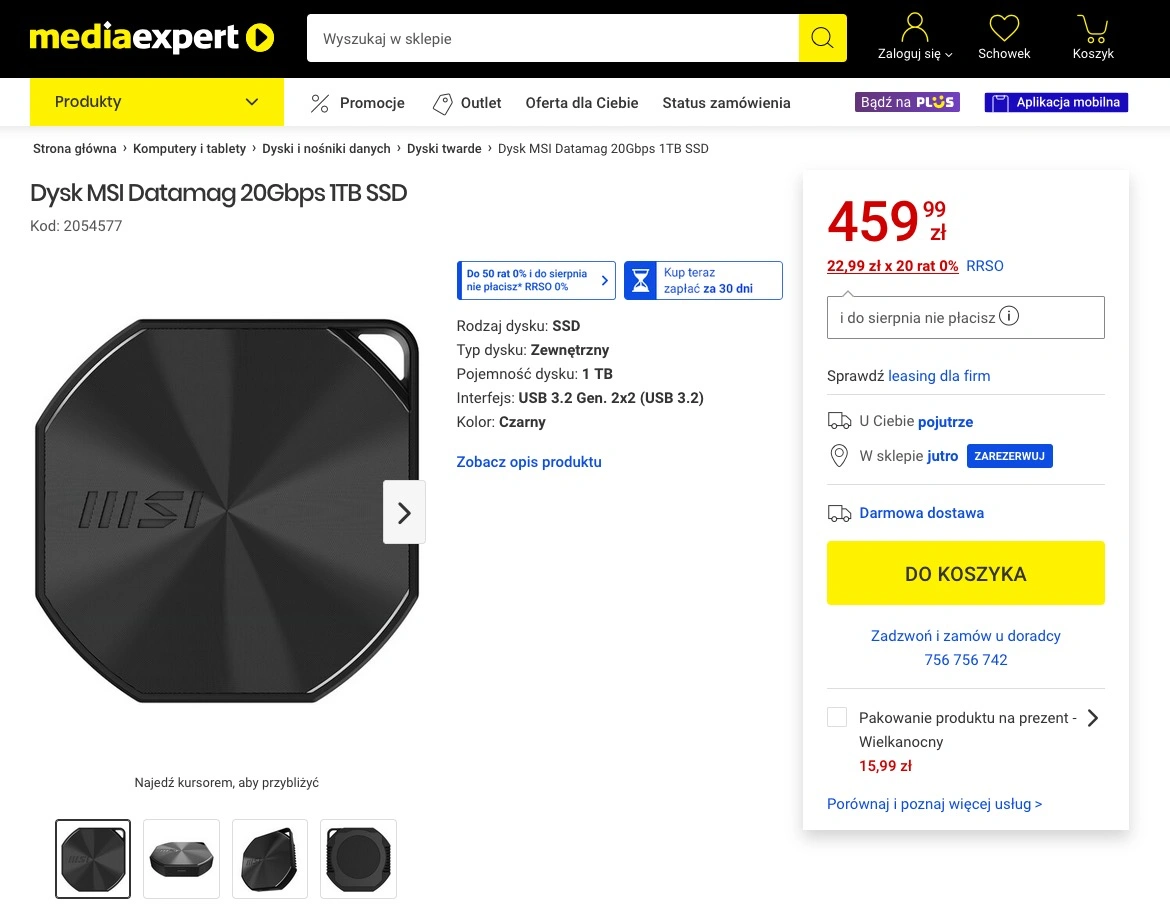Click the hourglass Kup teraz banner icon

(x=640, y=281)
